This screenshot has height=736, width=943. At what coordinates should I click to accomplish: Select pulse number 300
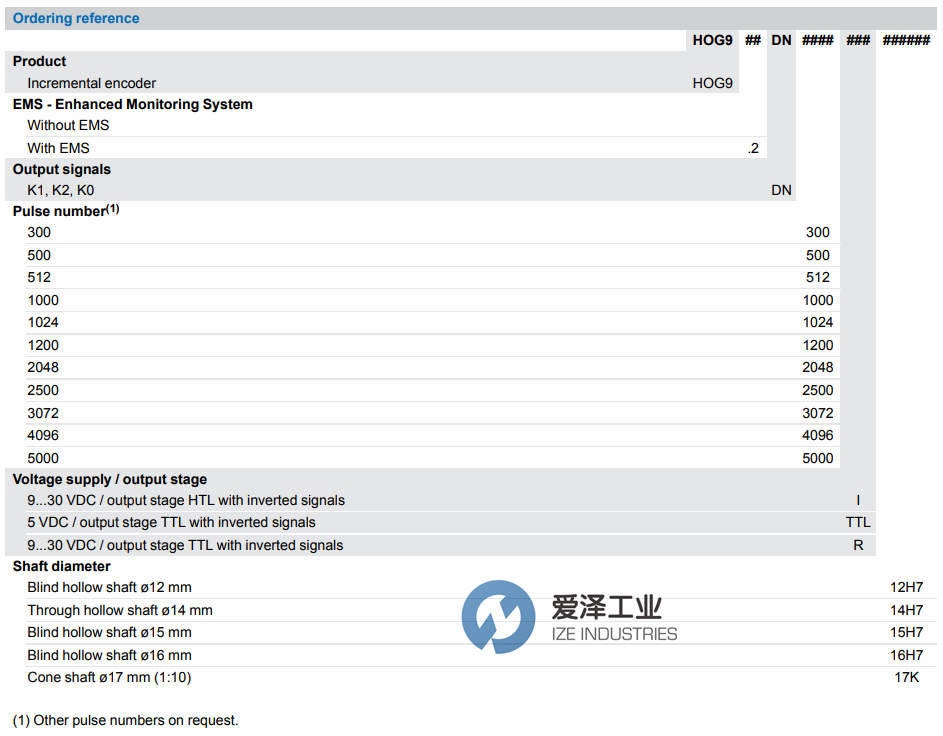(x=37, y=232)
